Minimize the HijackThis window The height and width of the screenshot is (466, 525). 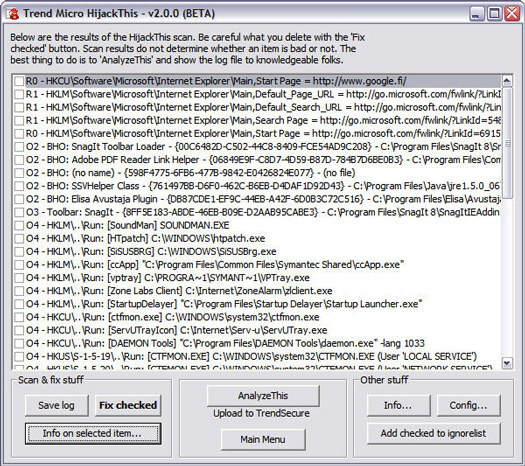476,14
